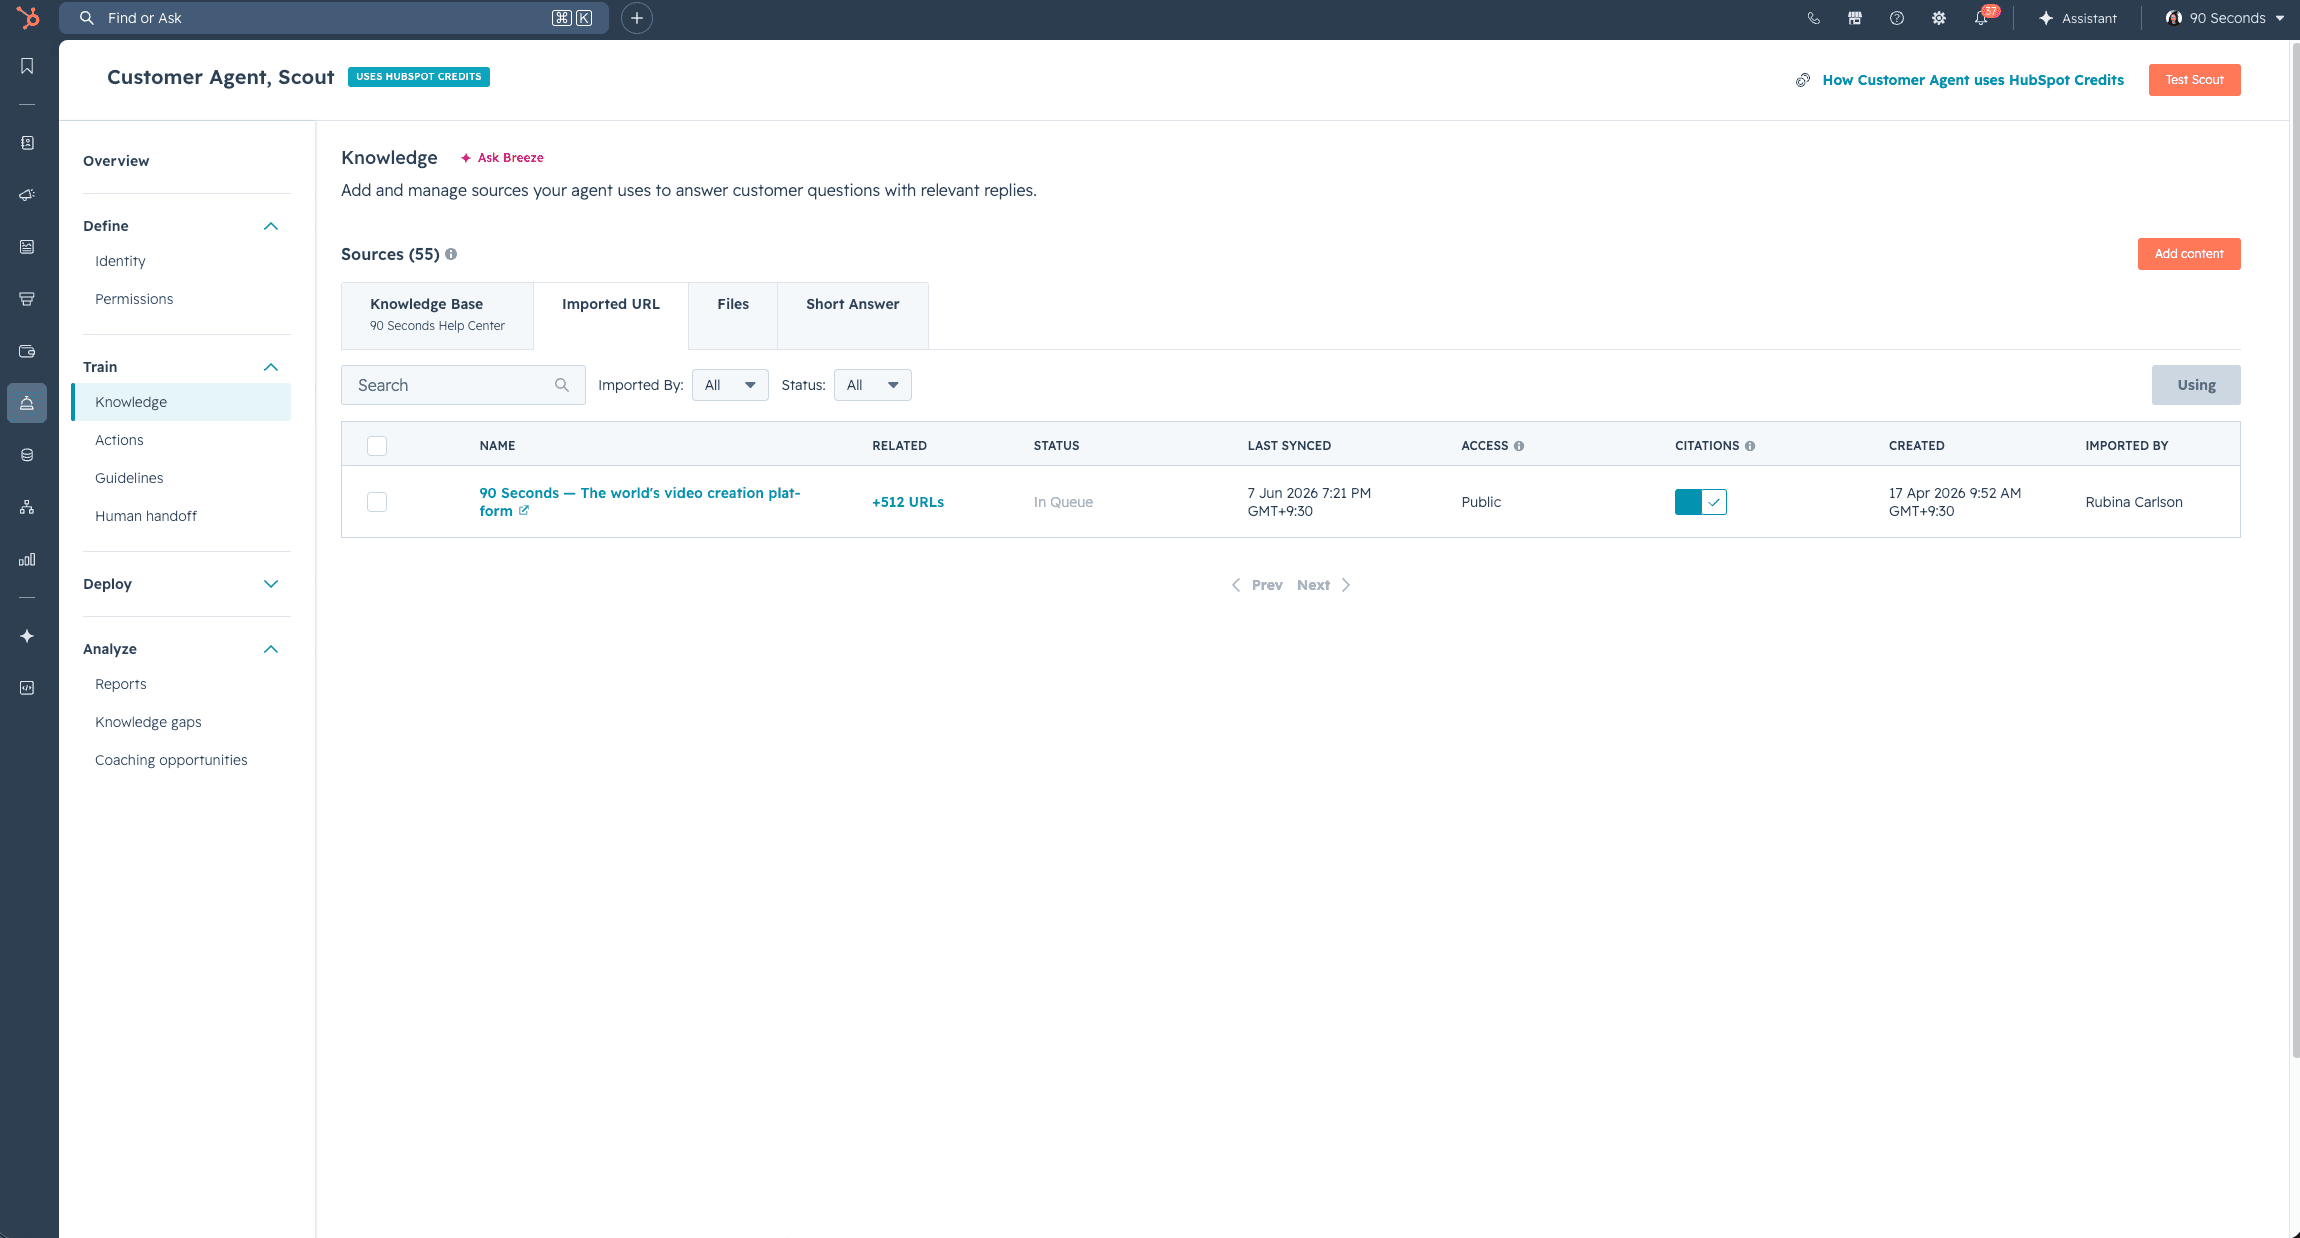Viewport: 2300px width, 1238px height.
Task: Open the 90 Seconds account menu
Action: click(2225, 18)
